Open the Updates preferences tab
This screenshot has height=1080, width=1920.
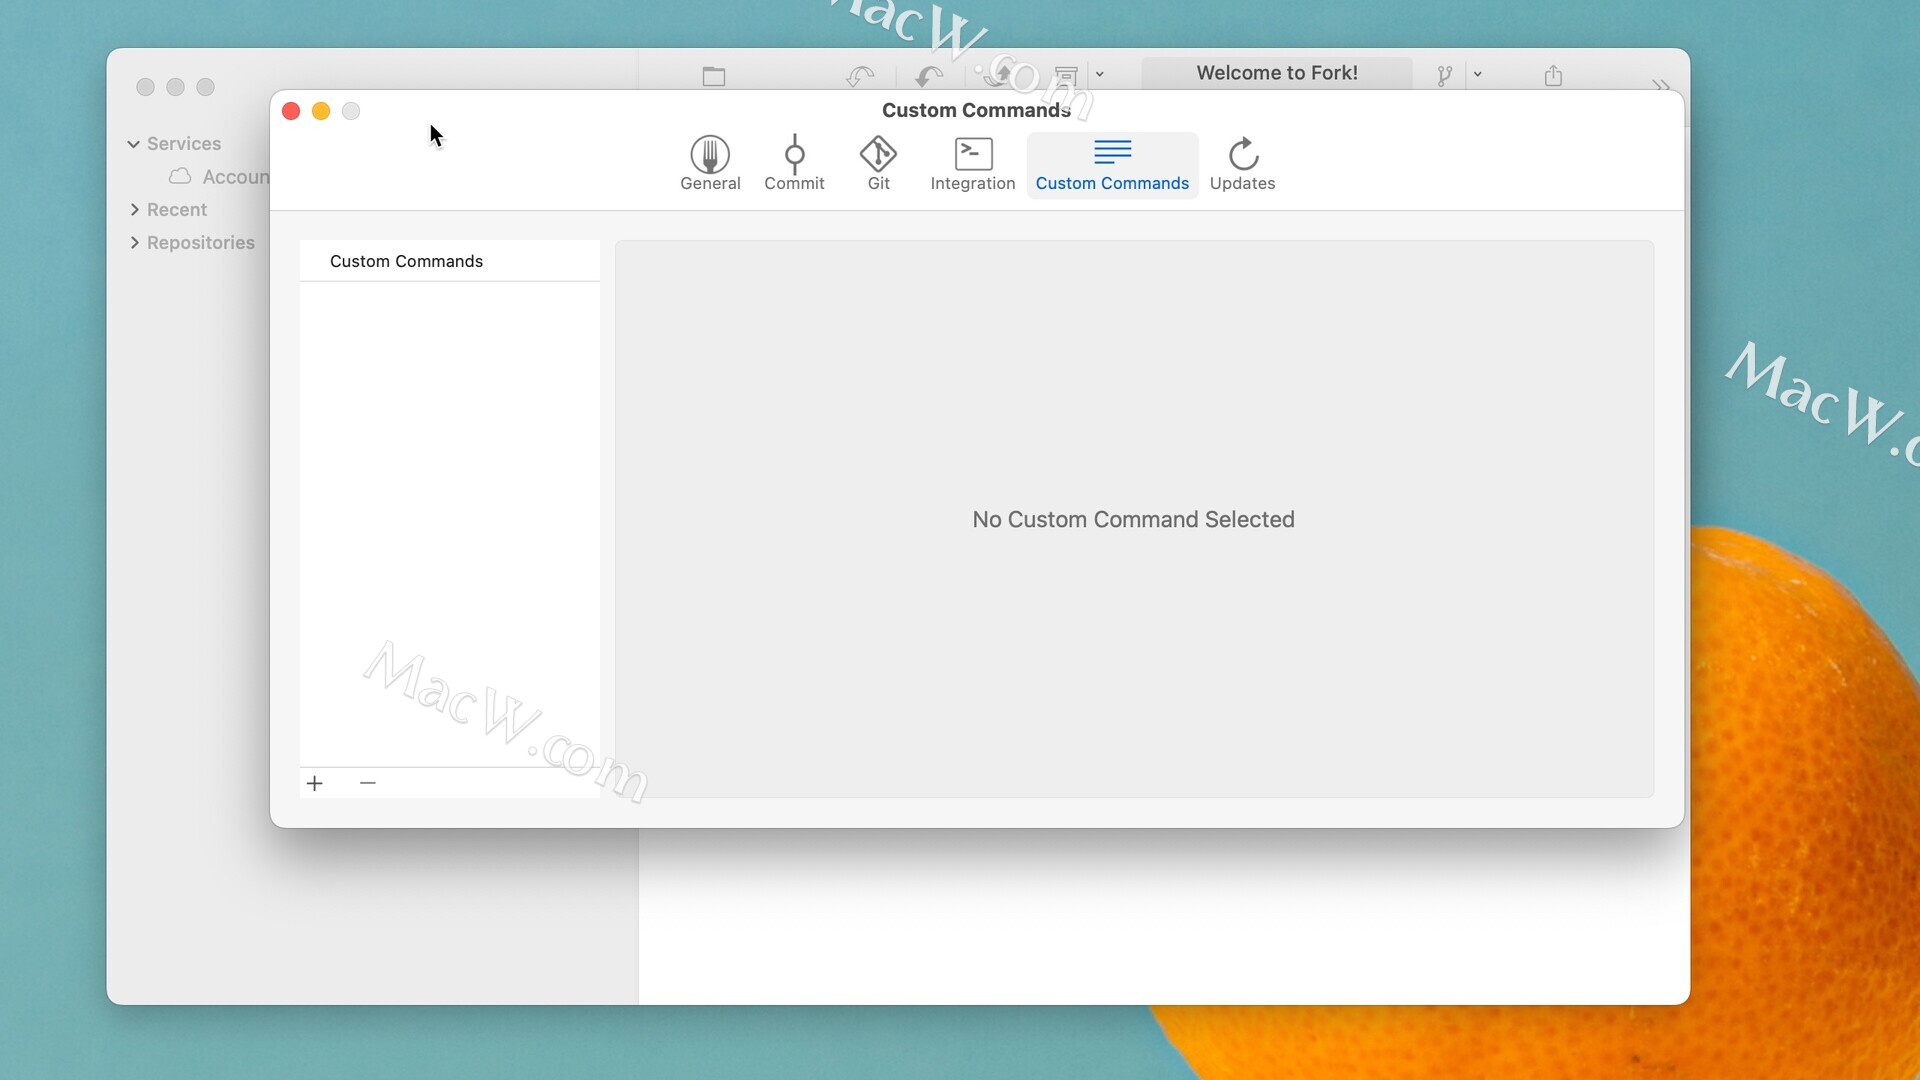[1242, 164]
